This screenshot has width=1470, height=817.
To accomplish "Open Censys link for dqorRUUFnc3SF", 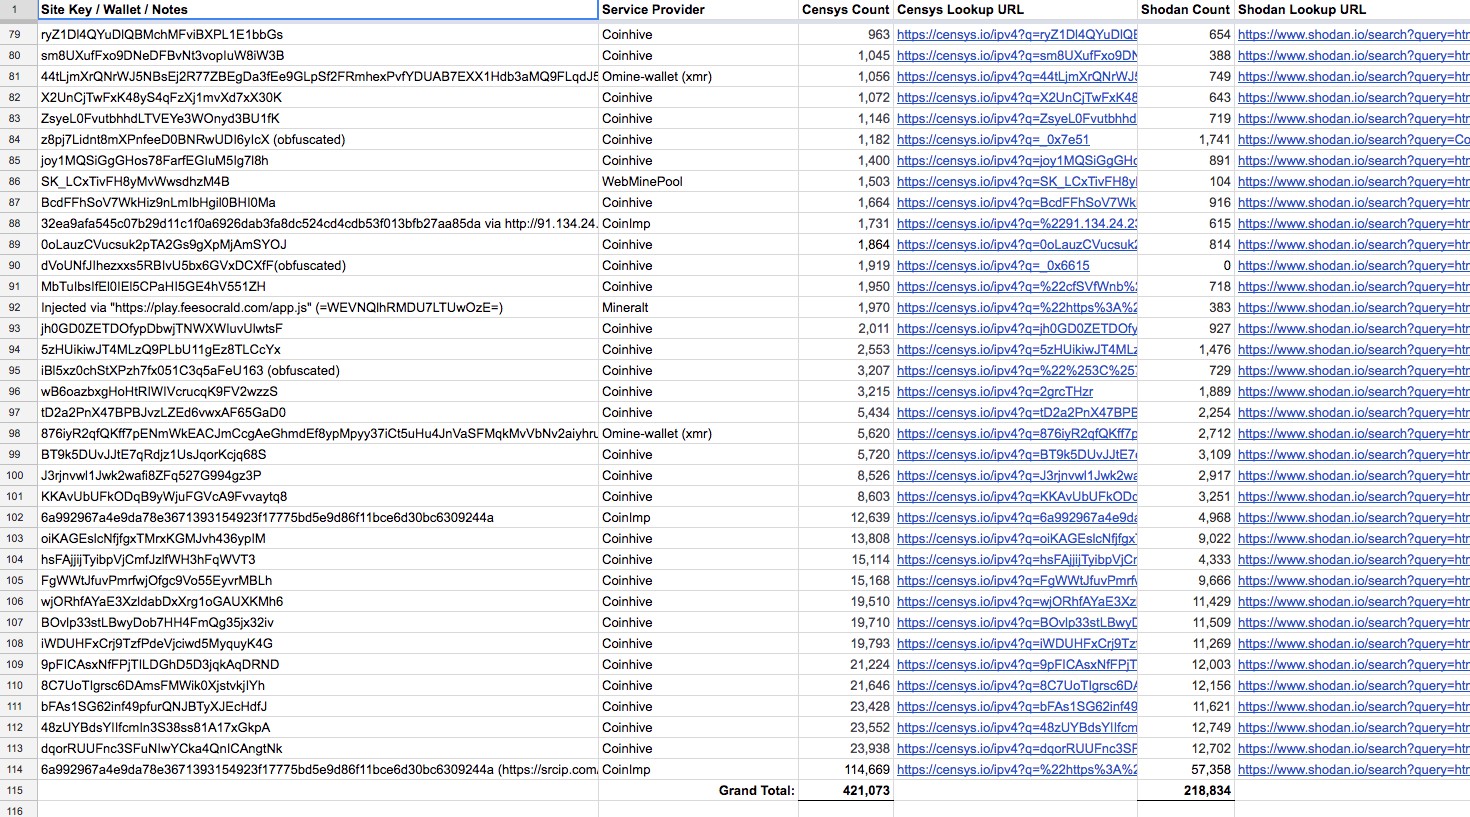I will click(1017, 748).
